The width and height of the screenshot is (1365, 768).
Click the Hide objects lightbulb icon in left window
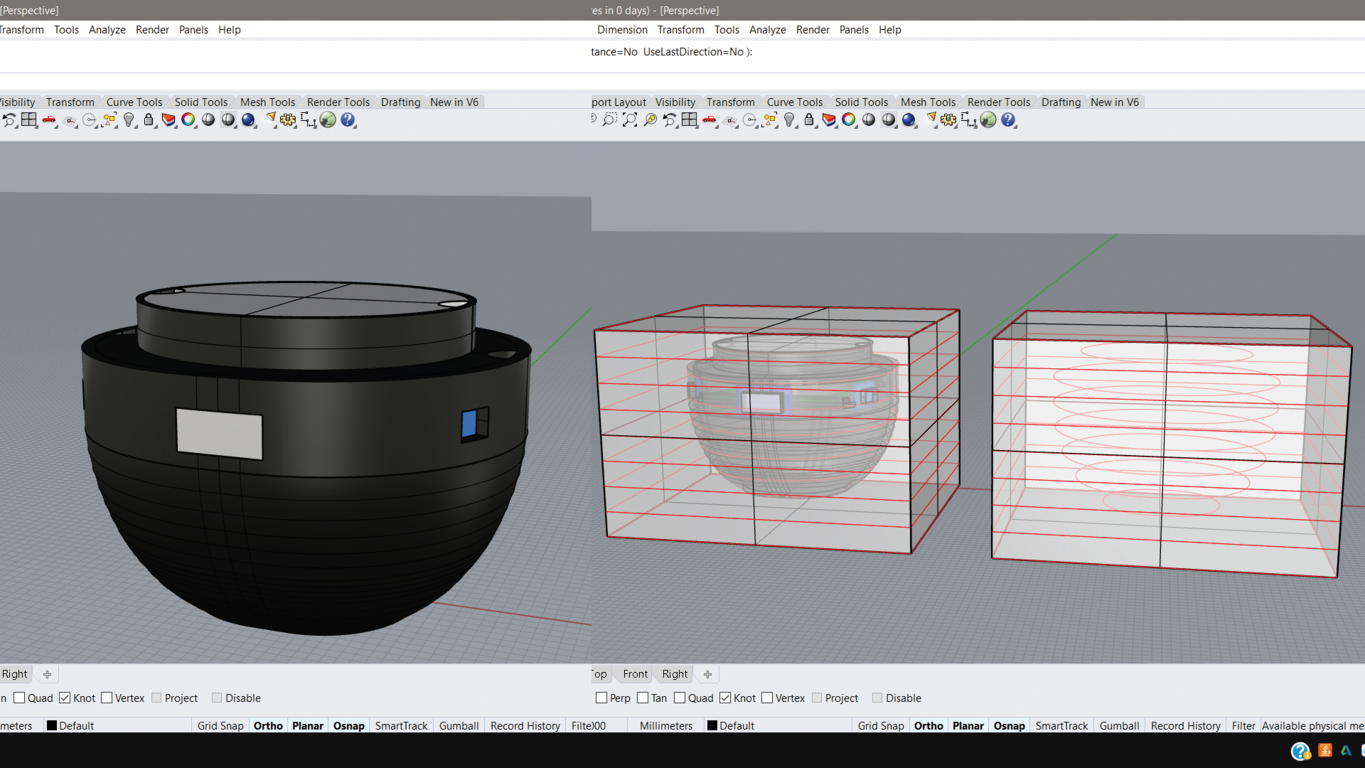click(129, 120)
